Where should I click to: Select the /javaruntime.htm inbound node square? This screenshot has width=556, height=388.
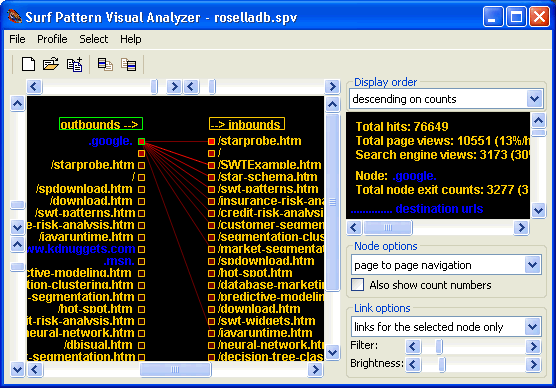(212, 333)
